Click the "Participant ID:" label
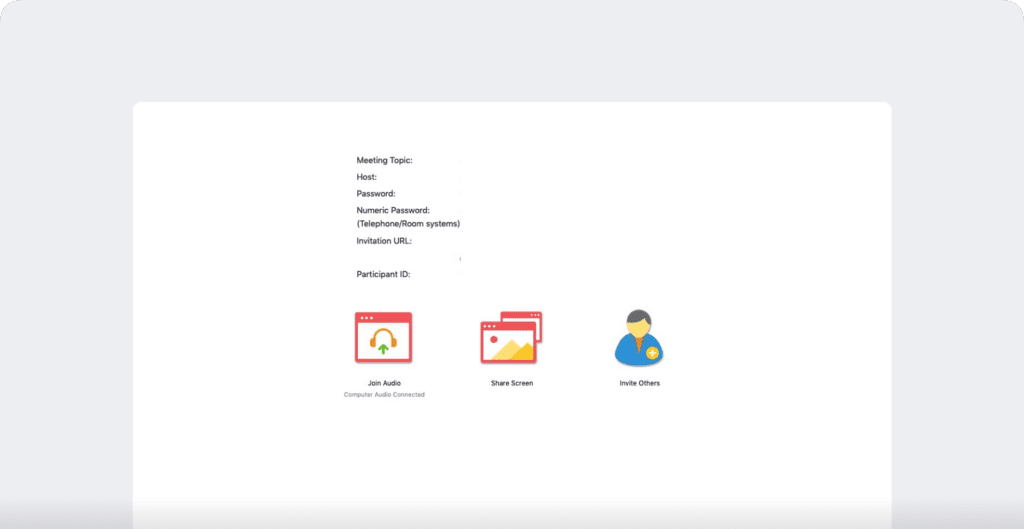Image resolution: width=1024 pixels, height=529 pixels. [383, 274]
